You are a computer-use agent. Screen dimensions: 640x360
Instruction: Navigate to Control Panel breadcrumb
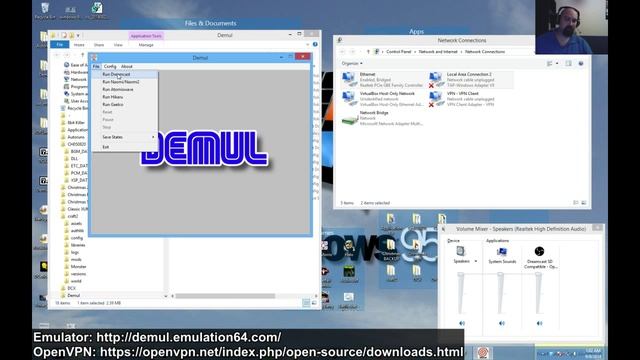(399, 52)
